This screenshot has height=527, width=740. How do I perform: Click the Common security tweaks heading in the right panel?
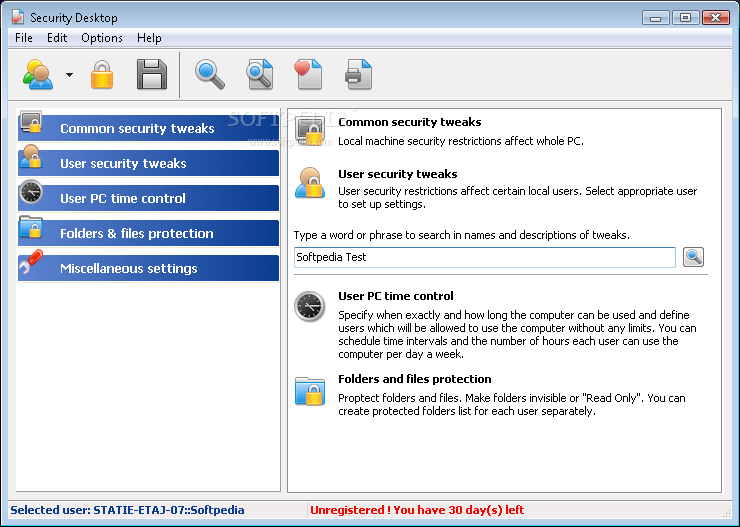410,122
